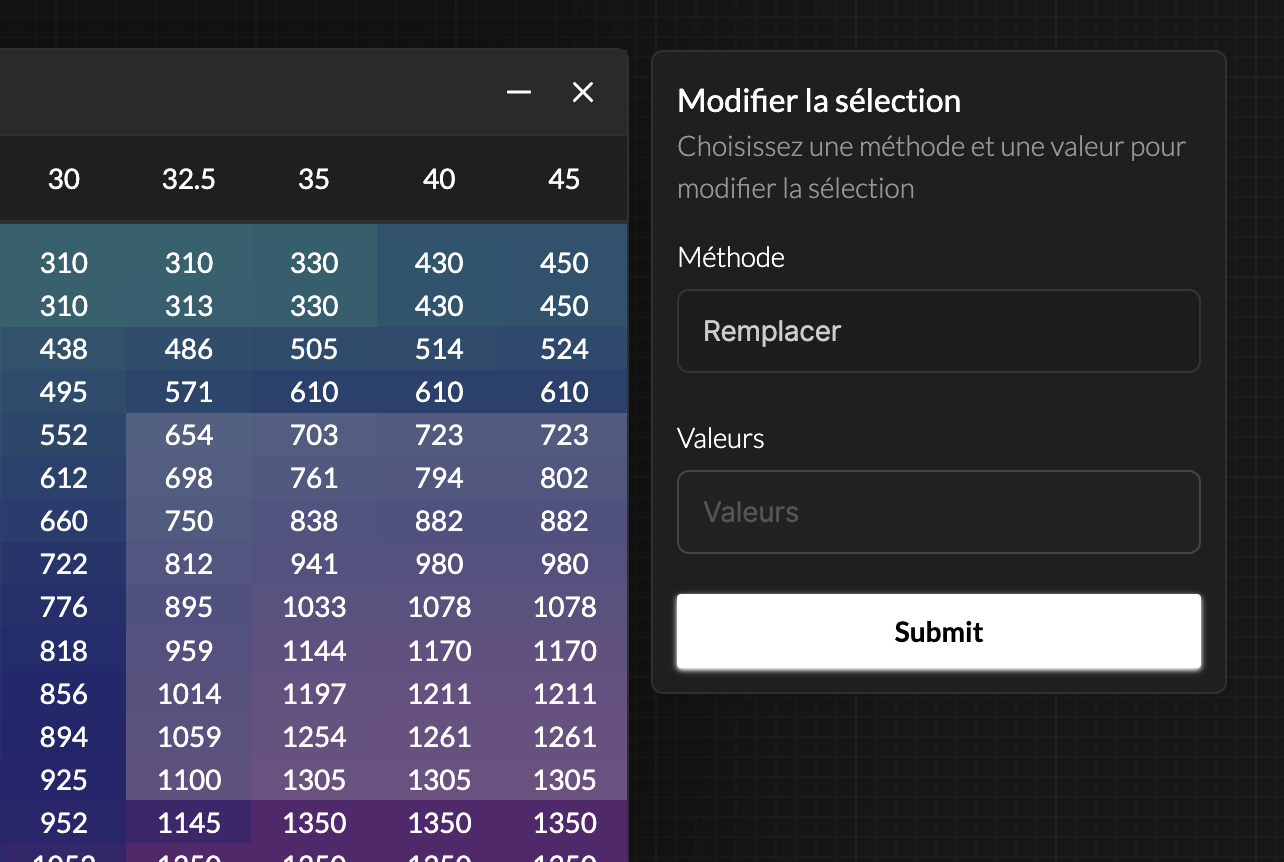
Task: Click the cell containing 438
Action: click(x=64, y=349)
